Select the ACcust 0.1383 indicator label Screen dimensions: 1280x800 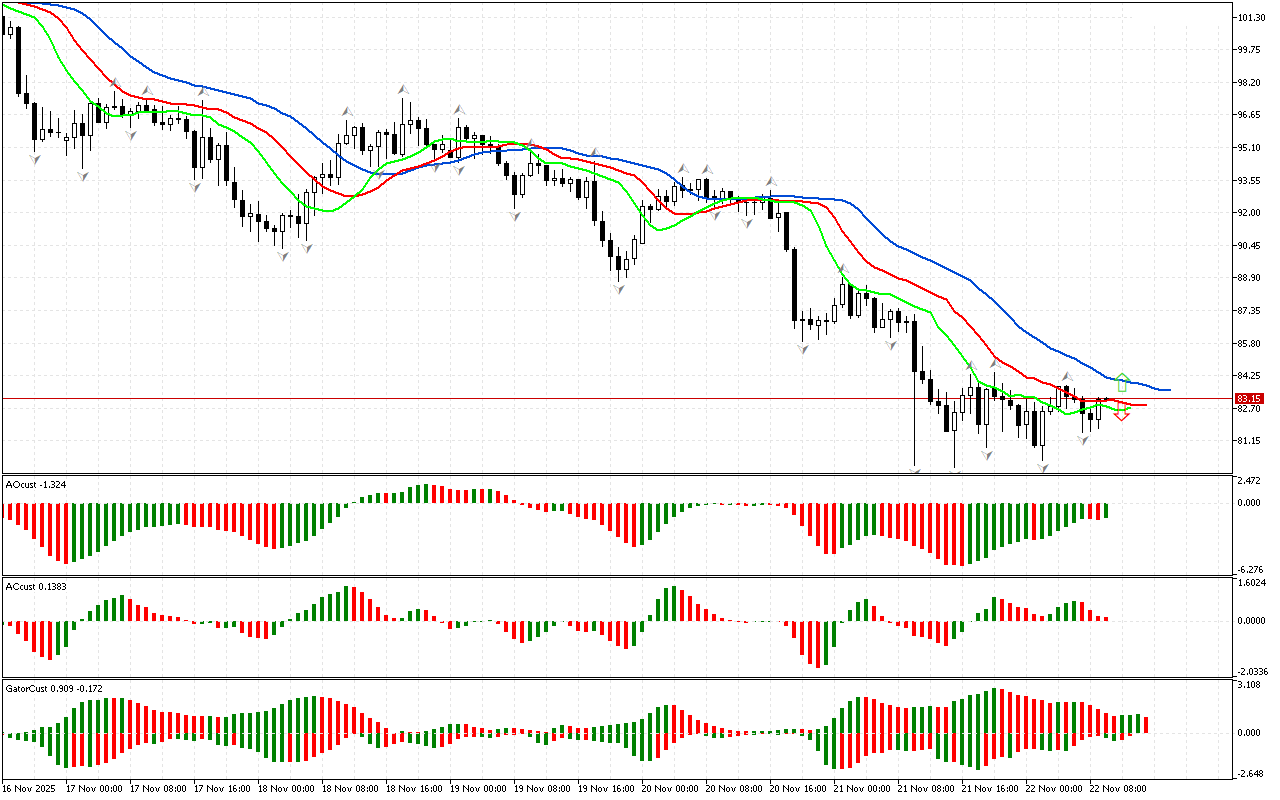pos(38,586)
